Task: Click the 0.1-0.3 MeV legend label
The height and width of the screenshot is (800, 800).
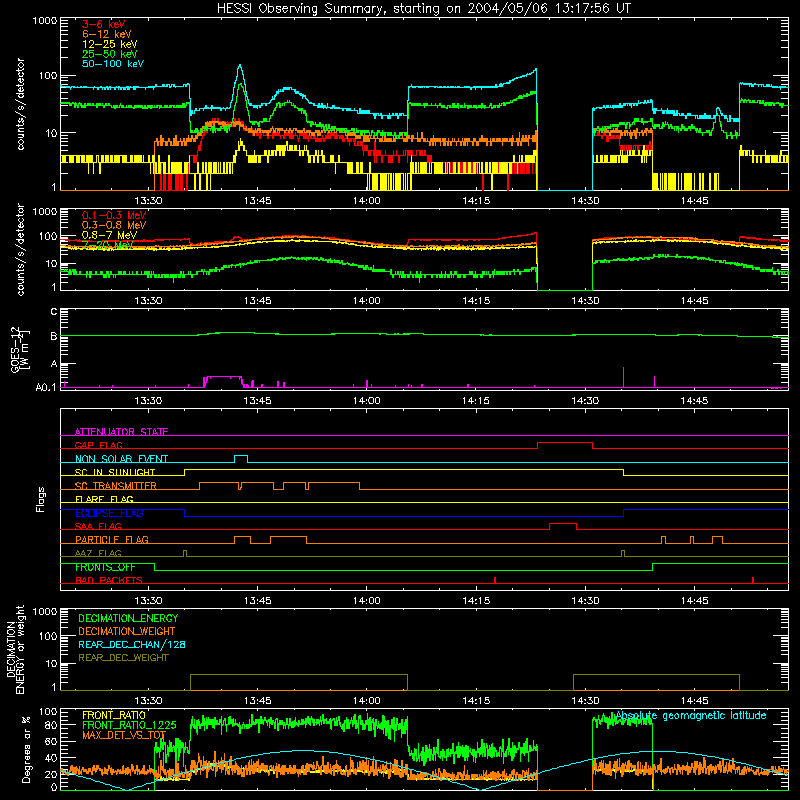Action: pyautogui.click(x=114, y=215)
